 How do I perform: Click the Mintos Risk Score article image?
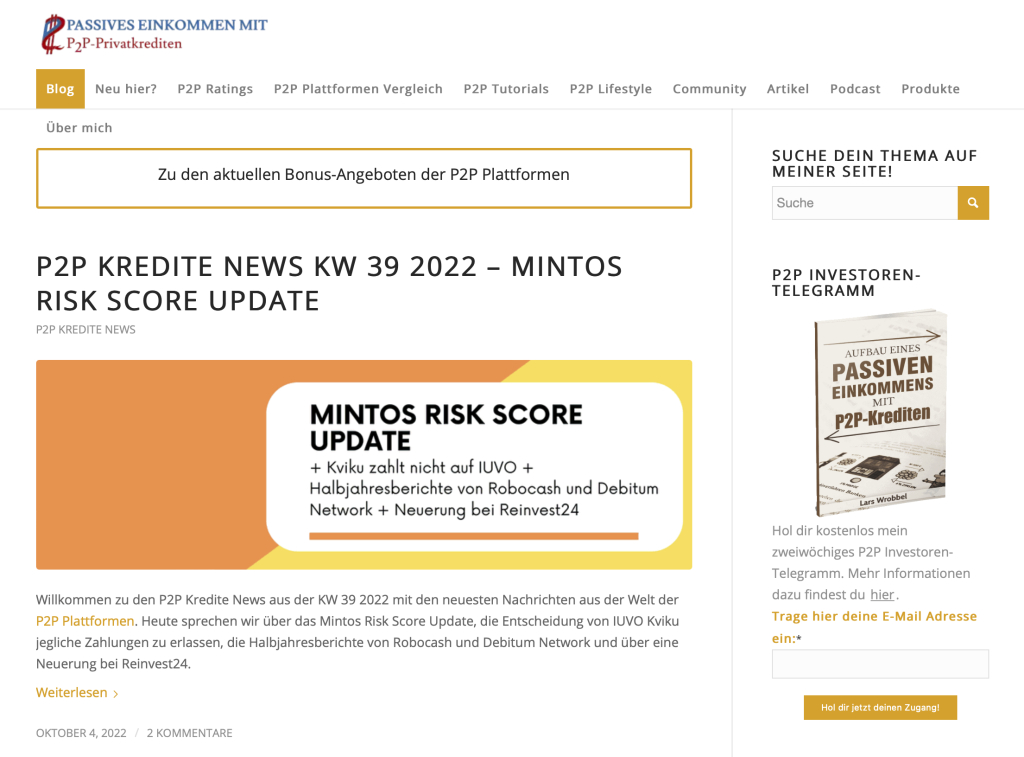click(x=364, y=465)
